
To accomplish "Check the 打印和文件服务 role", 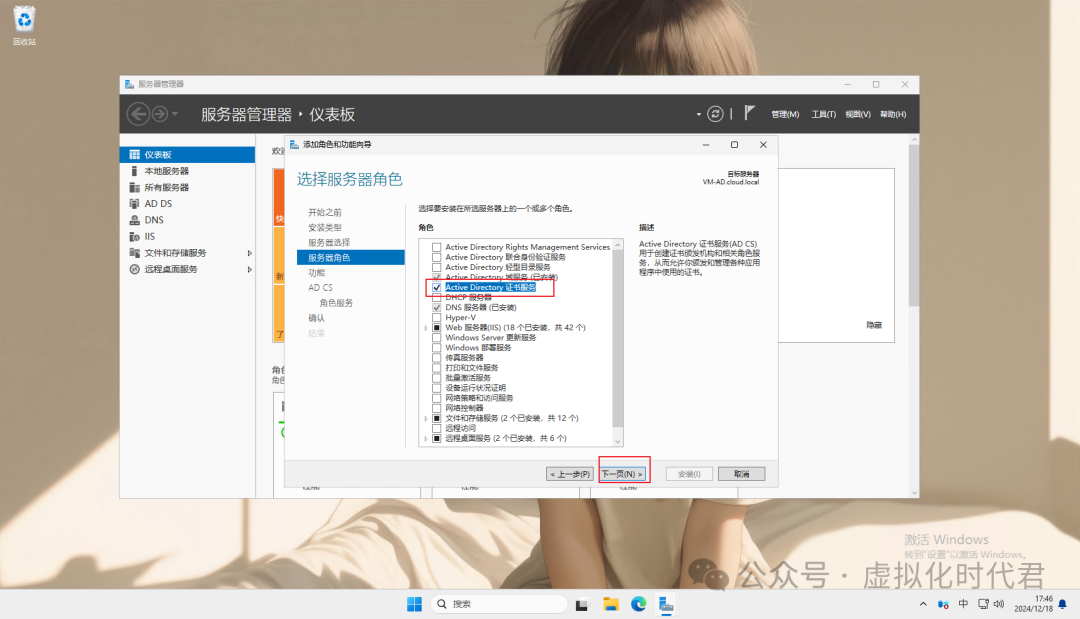I will point(436,368).
